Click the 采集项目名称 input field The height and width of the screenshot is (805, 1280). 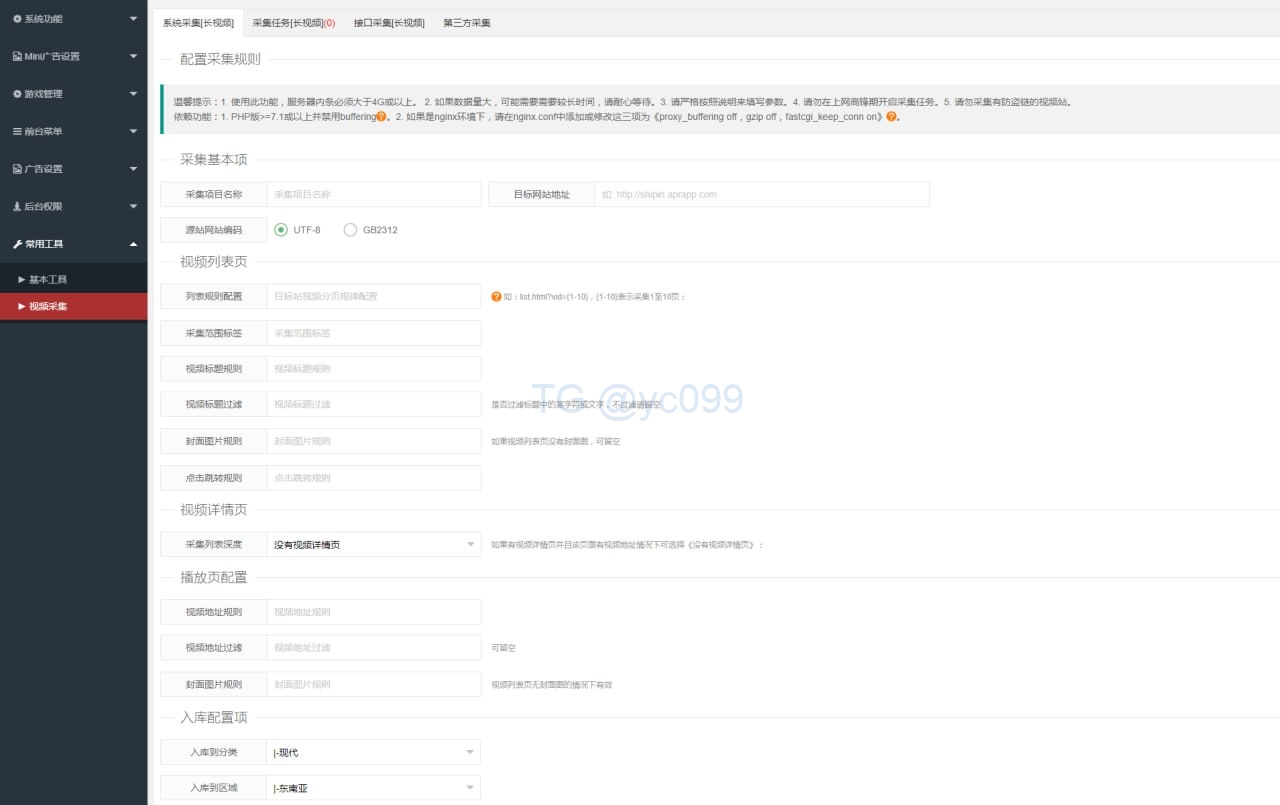click(373, 194)
